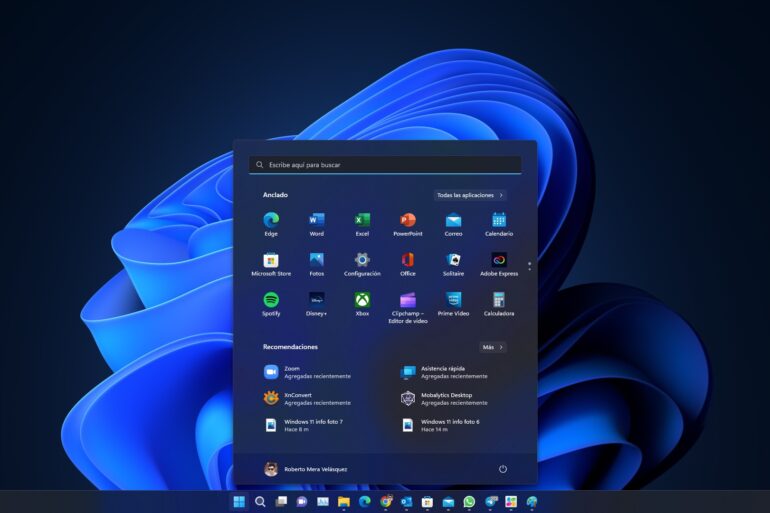Open the Correo mail app
770x513 pixels.
(x=453, y=224)
